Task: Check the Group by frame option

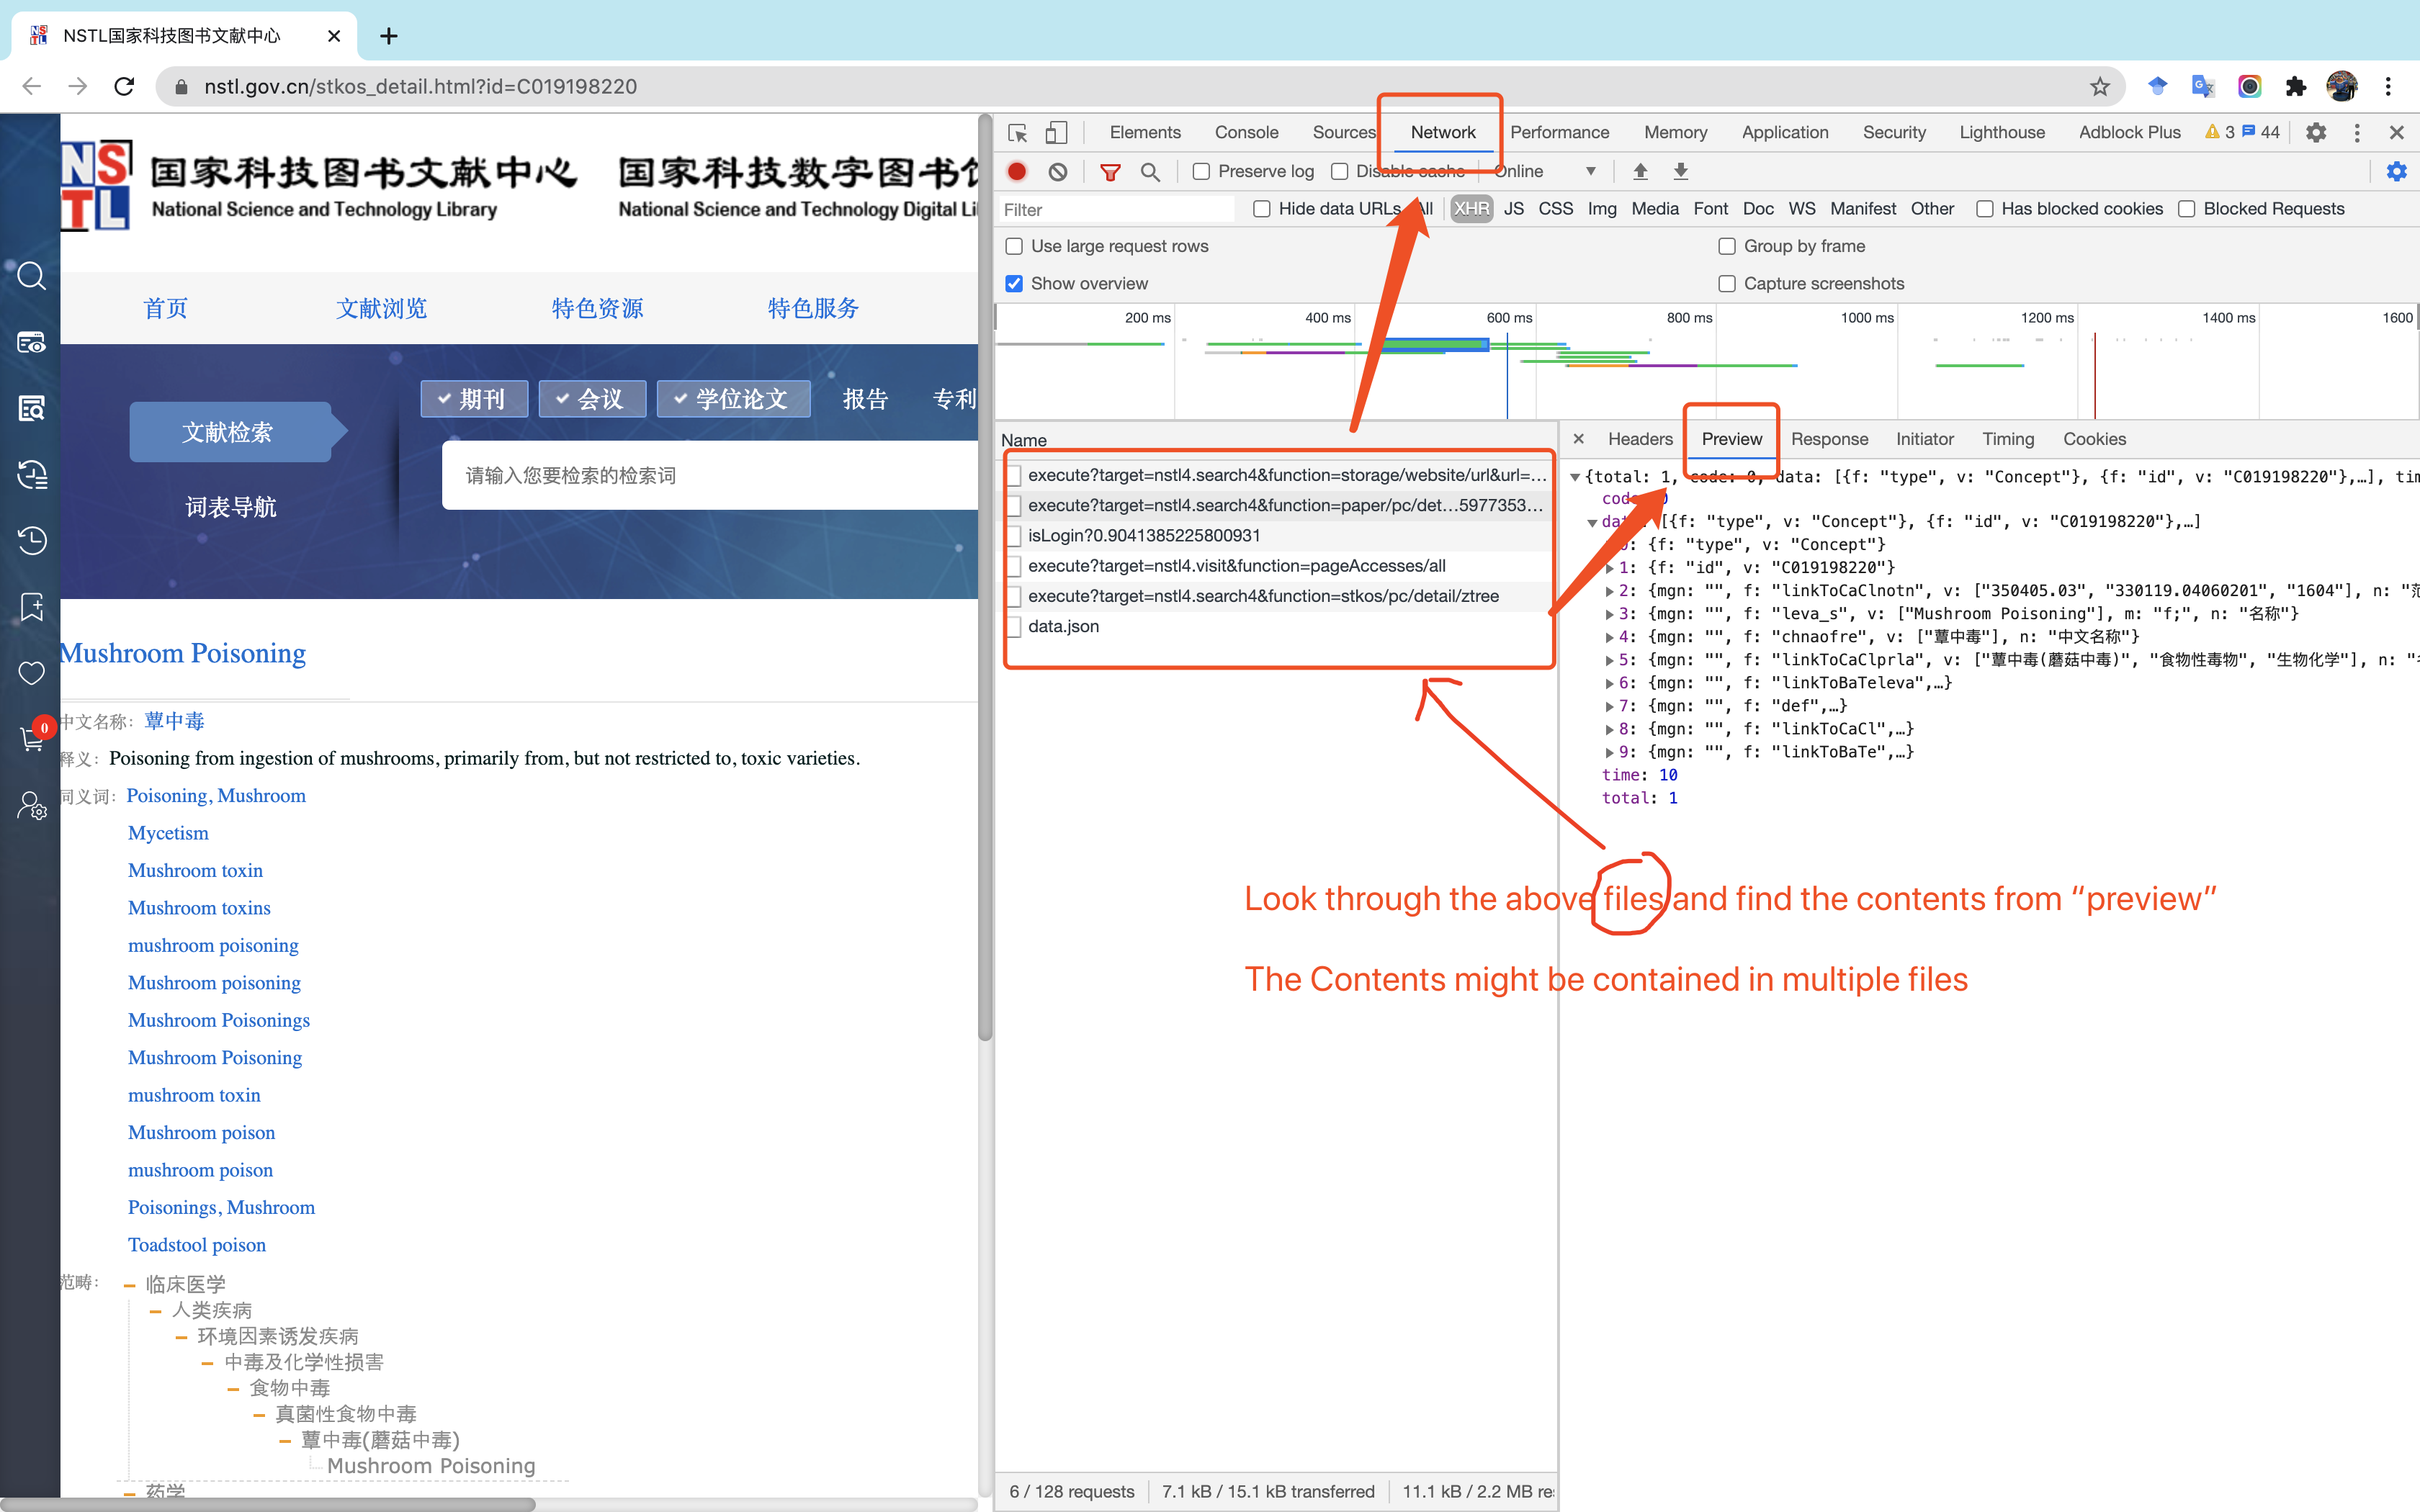Action: pyautogui.click(x=1727, y=247)
